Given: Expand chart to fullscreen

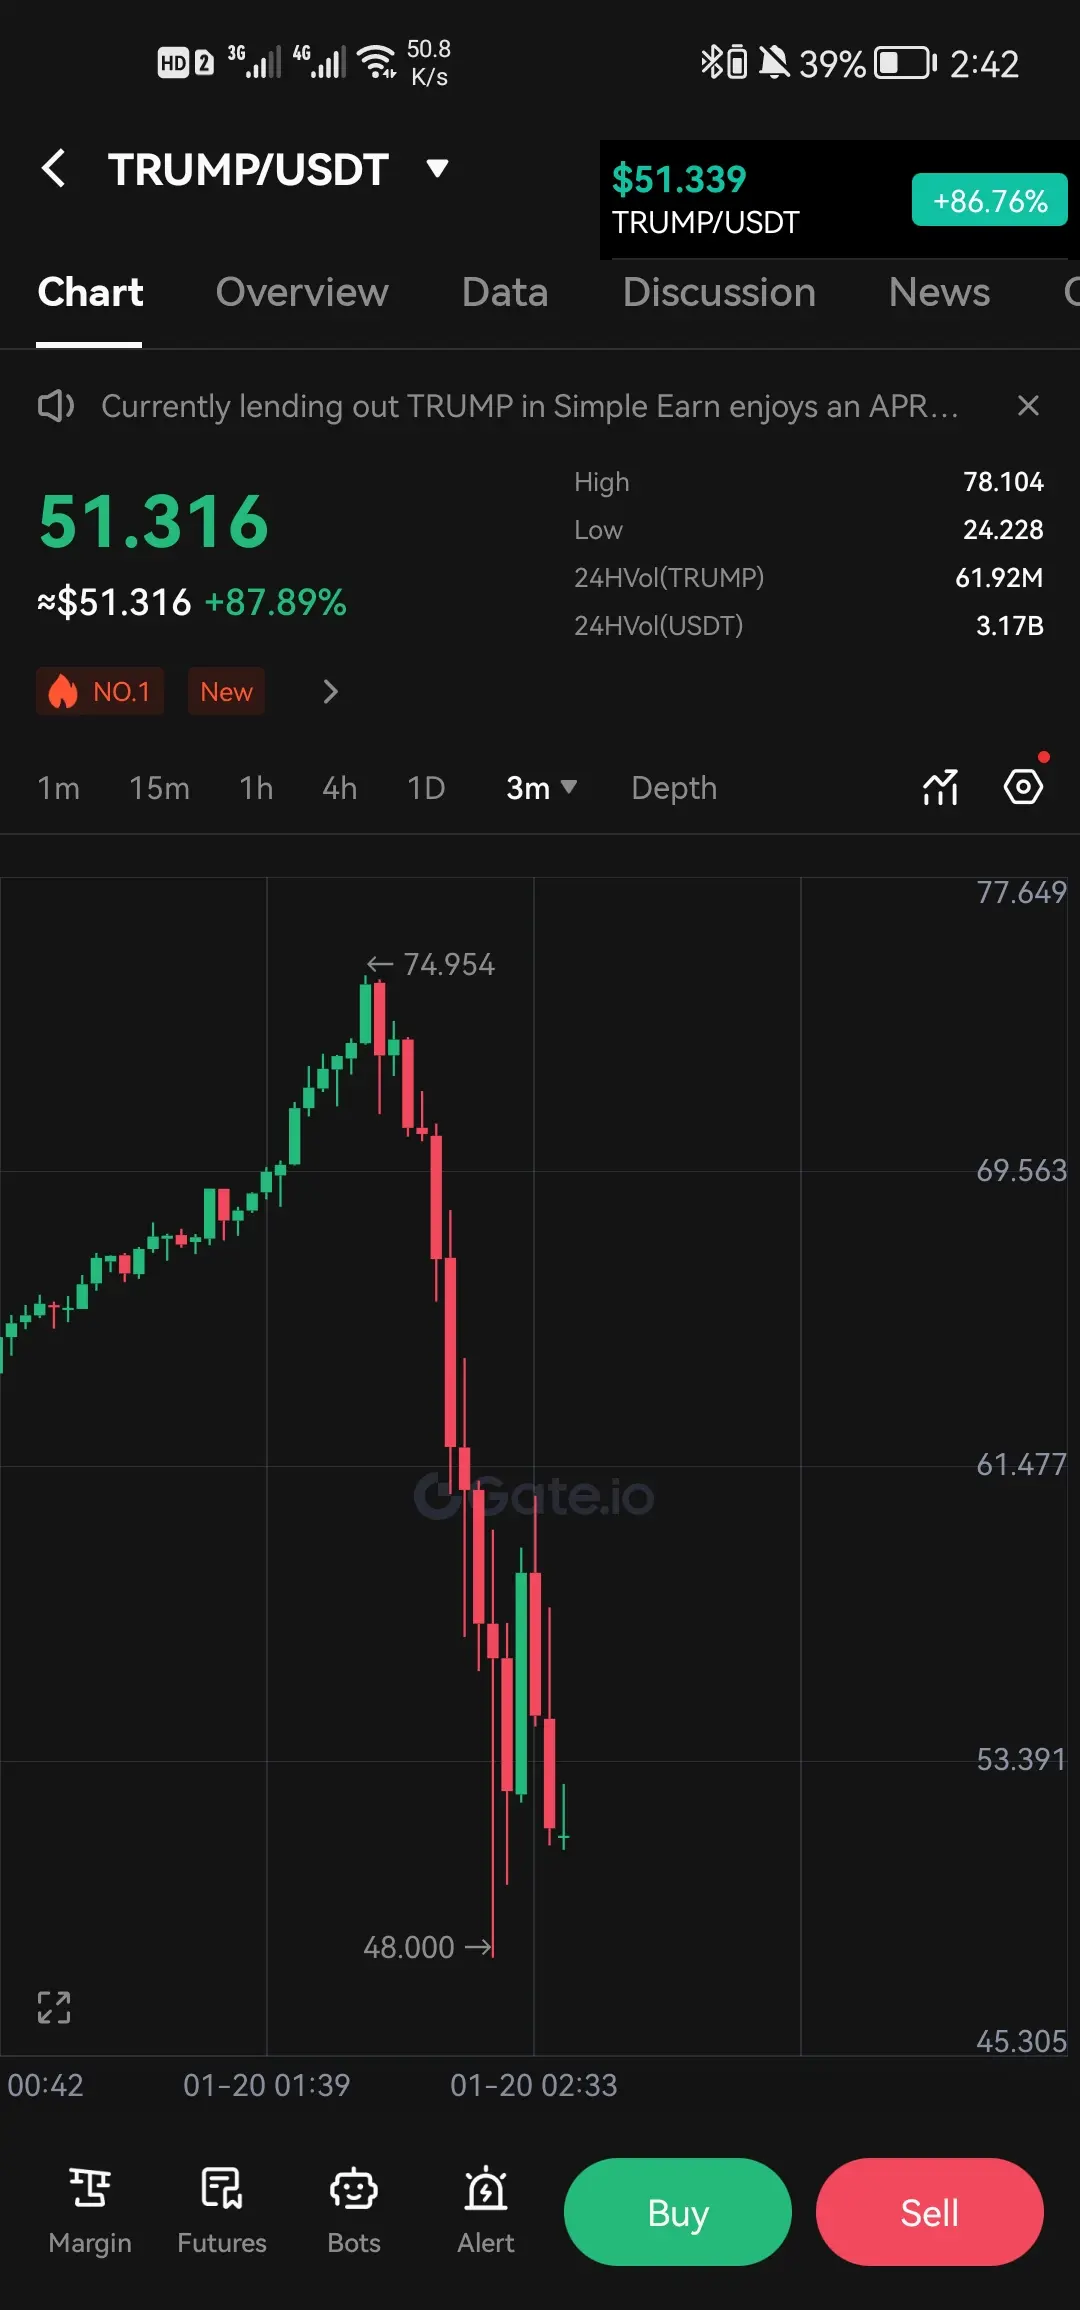Looking at the screenshot, I should click(x=54, y=2006).
